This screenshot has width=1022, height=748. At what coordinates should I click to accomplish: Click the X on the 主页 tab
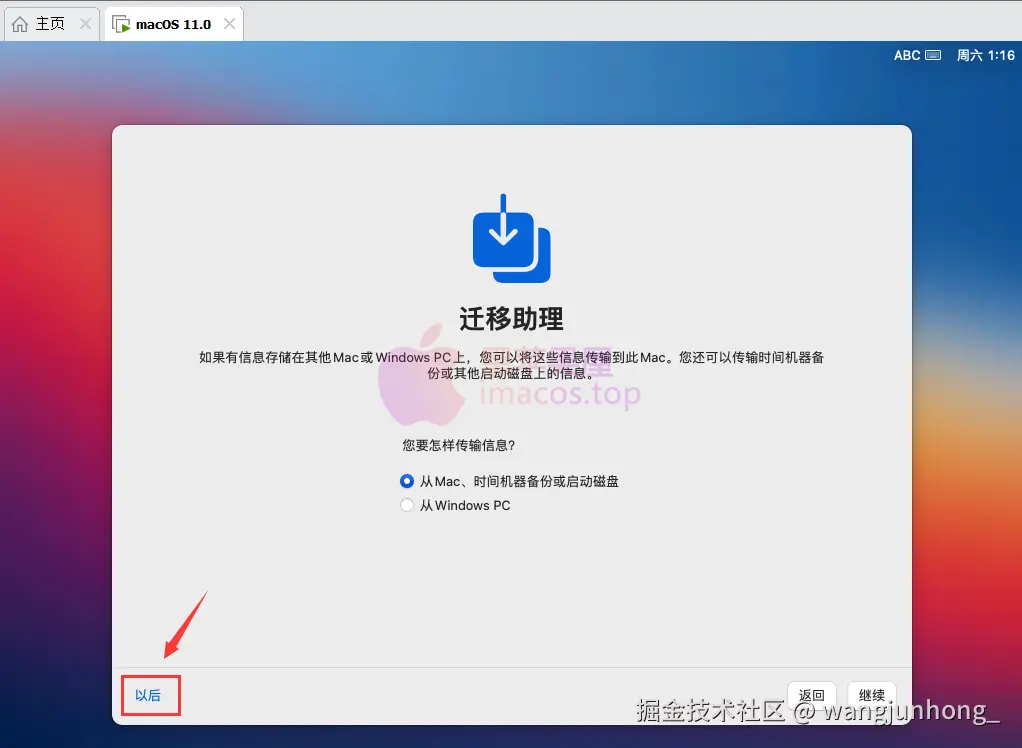pos(83,22)
